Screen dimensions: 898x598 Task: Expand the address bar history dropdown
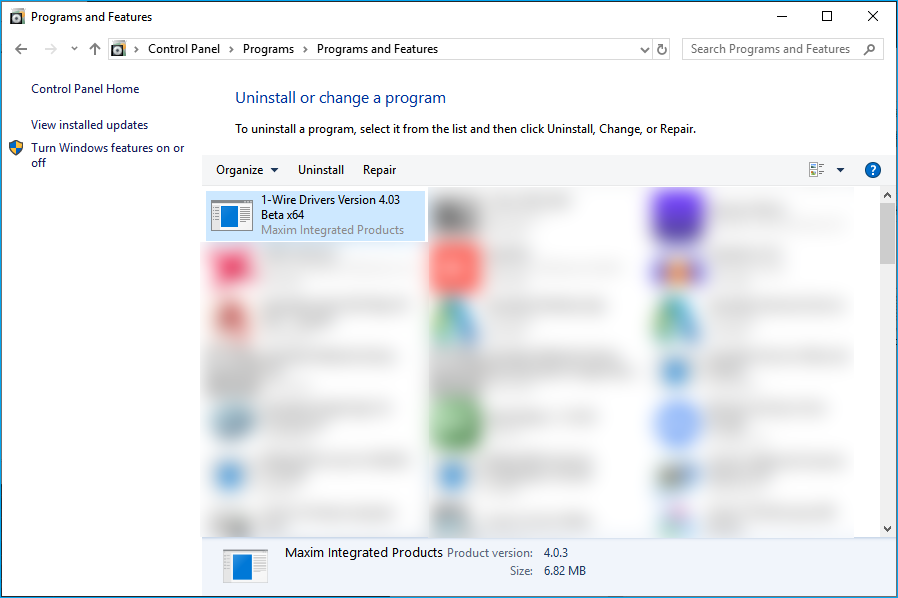tap(644, 50)
